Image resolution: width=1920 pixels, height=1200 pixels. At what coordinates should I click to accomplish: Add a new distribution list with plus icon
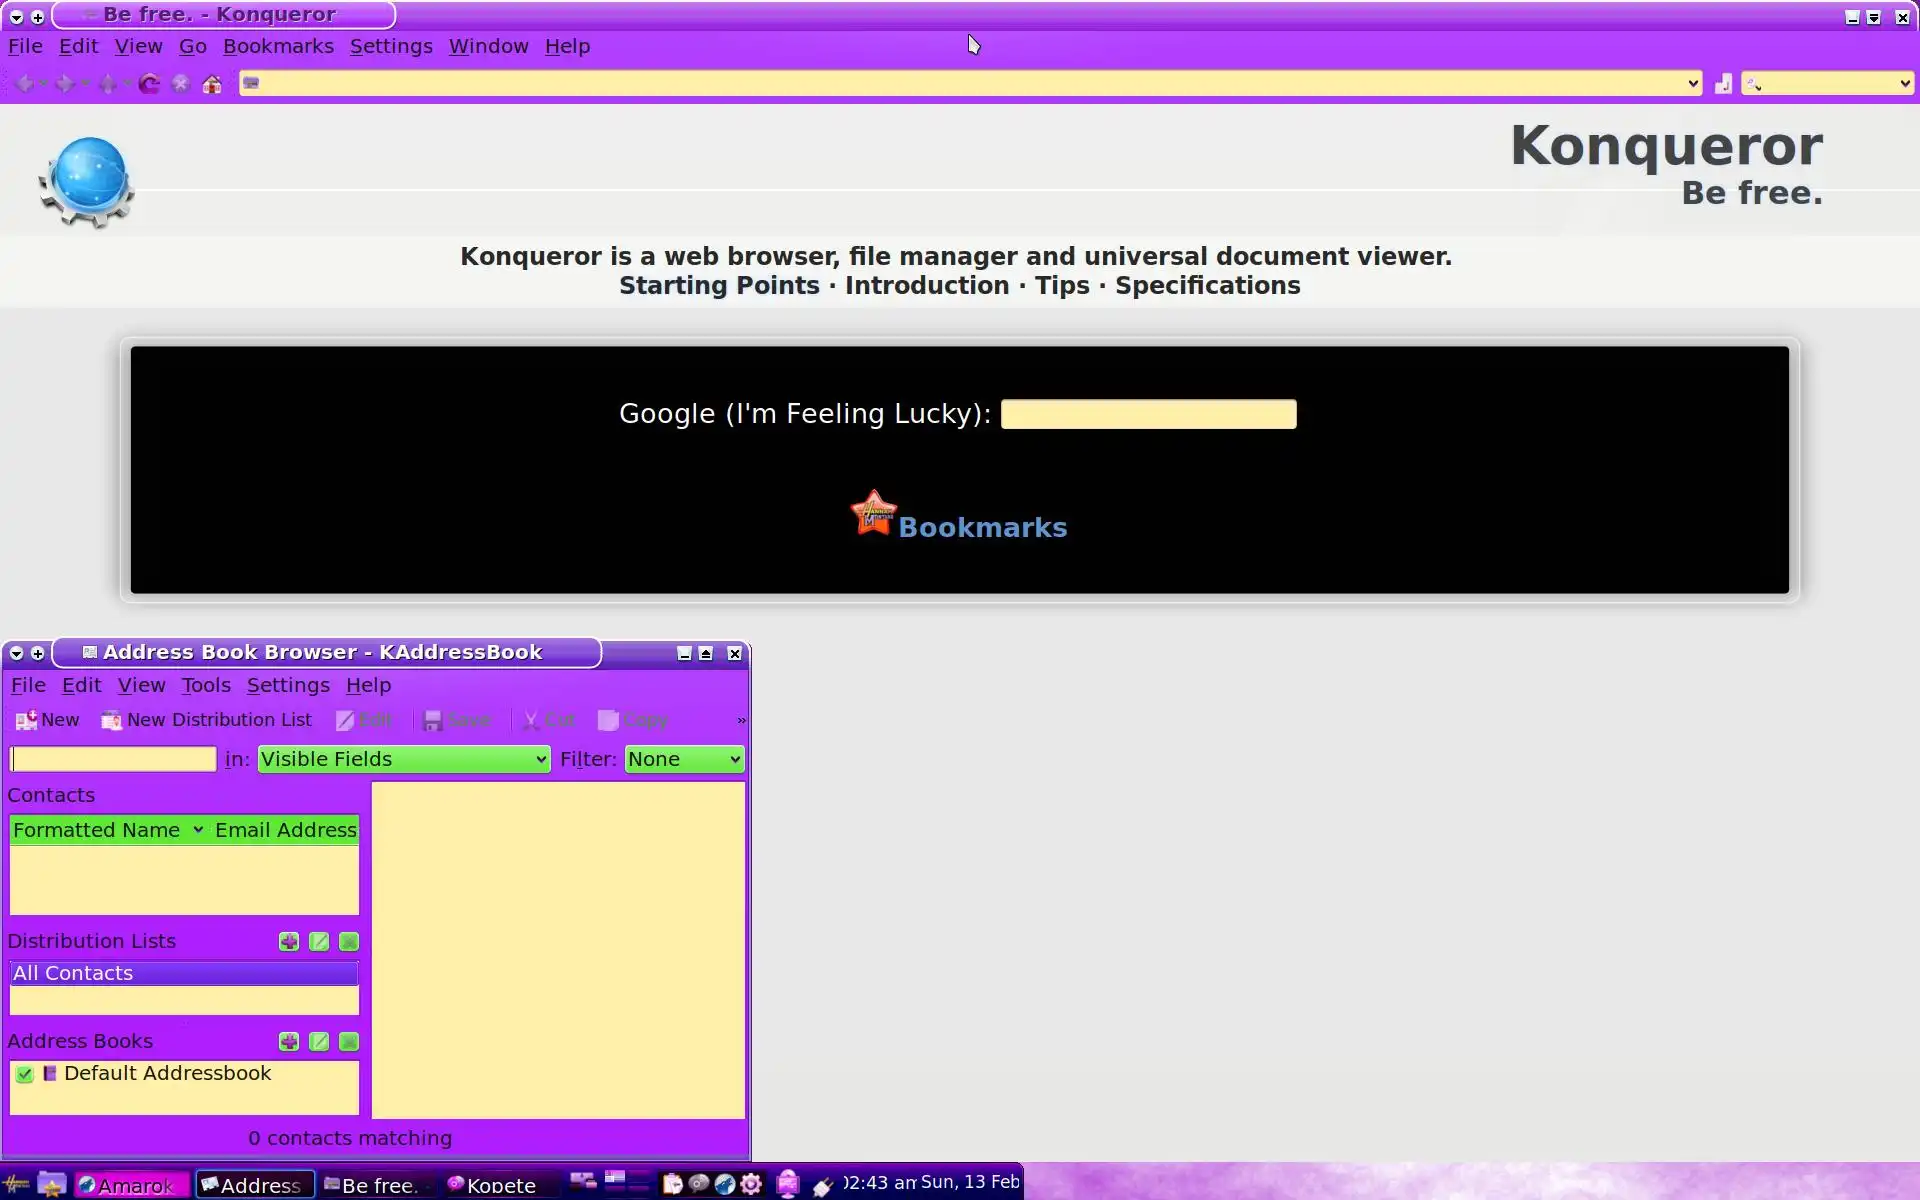[289, 942]
